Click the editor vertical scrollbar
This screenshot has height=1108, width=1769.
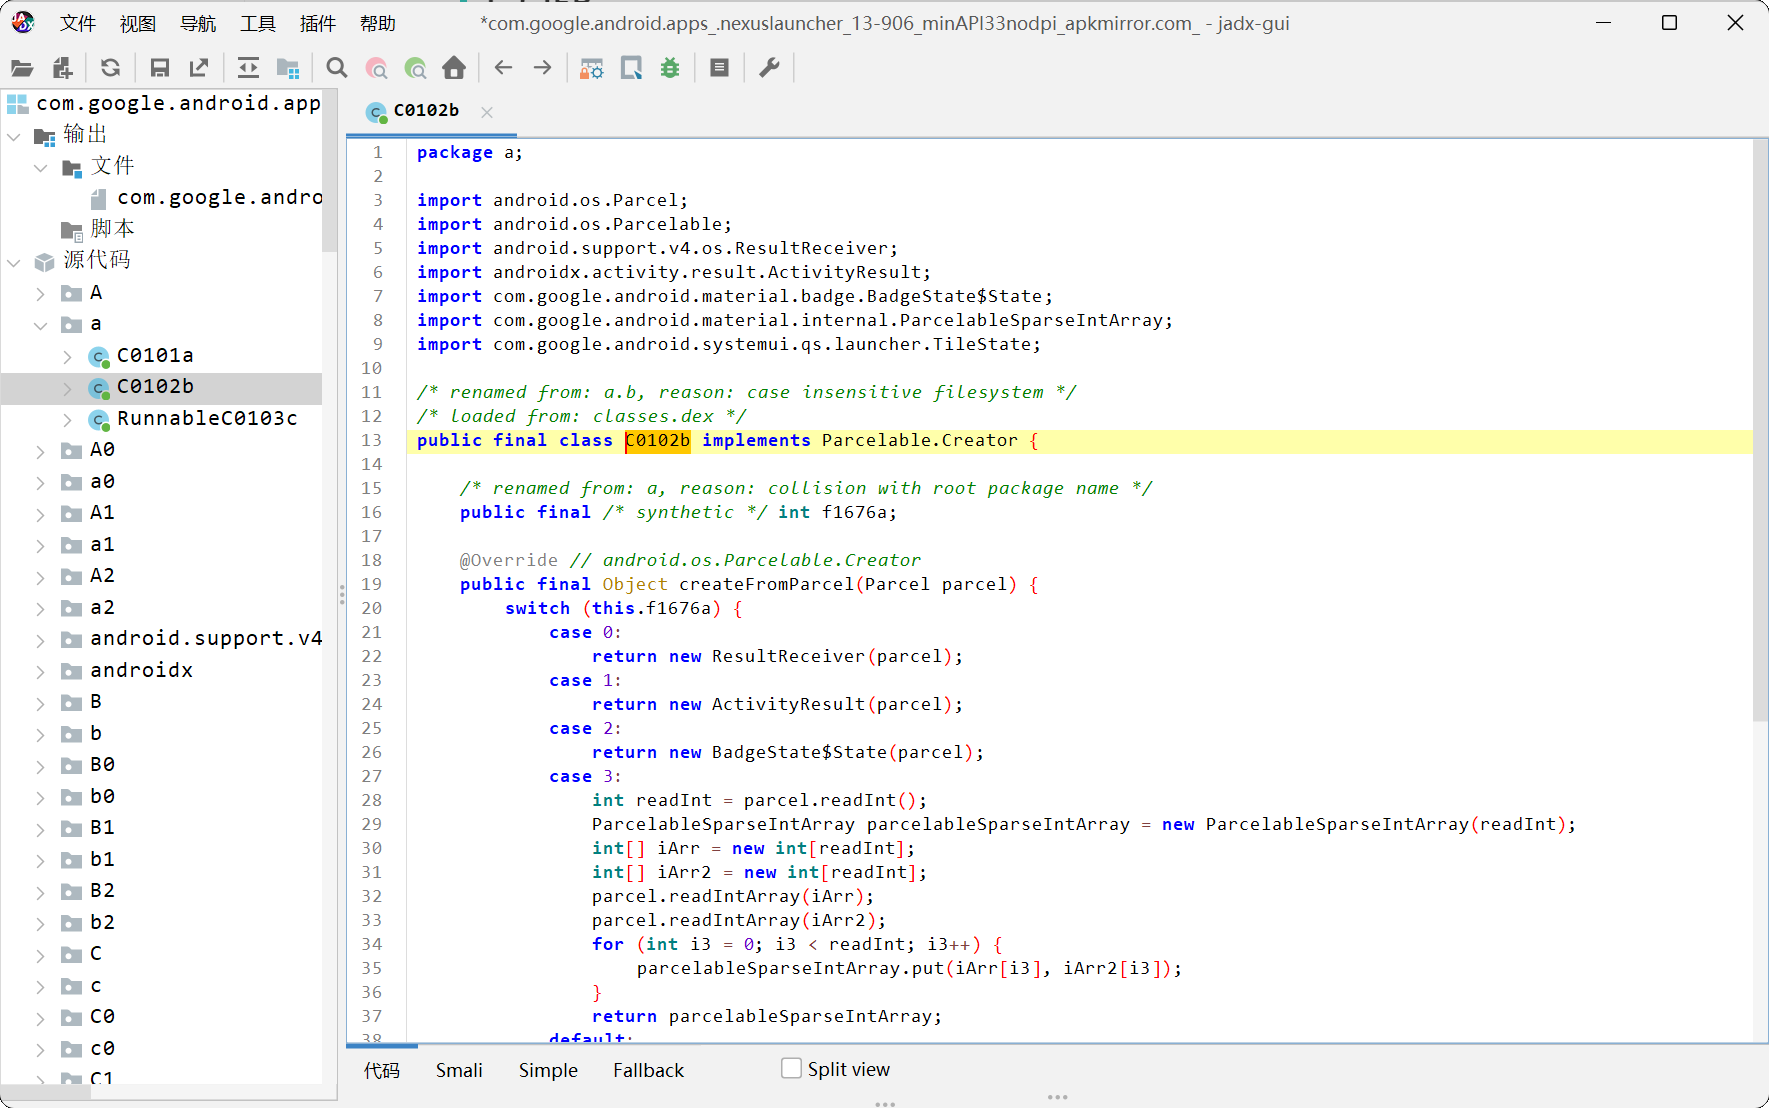[1760, 430]
